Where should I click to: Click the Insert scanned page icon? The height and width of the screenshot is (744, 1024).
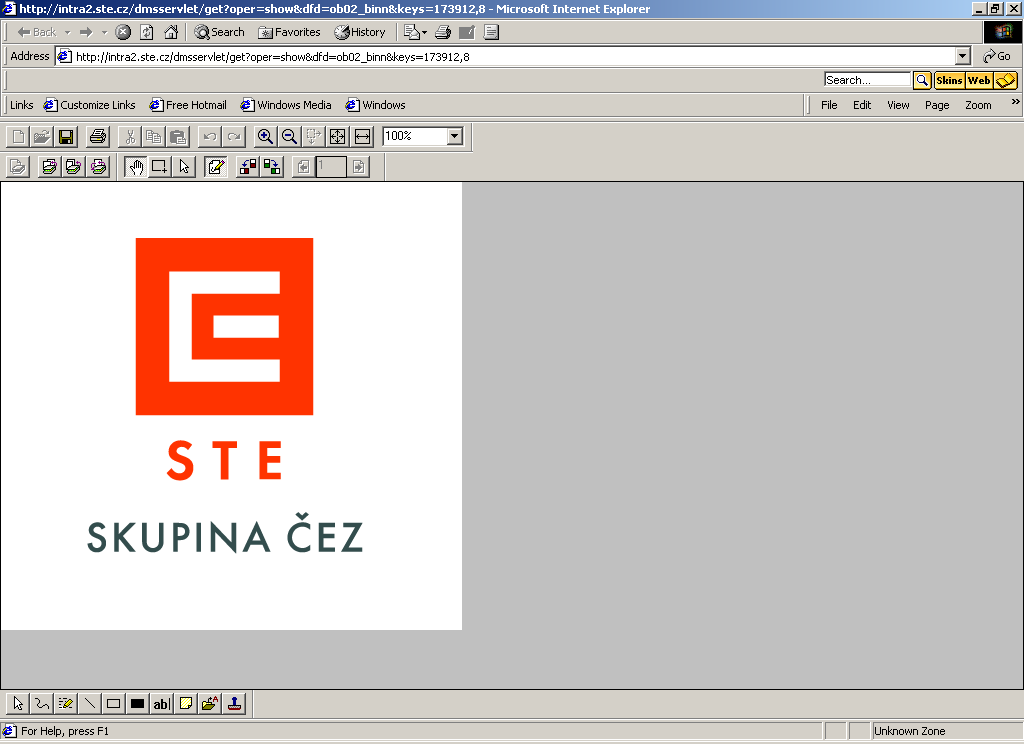49,167
